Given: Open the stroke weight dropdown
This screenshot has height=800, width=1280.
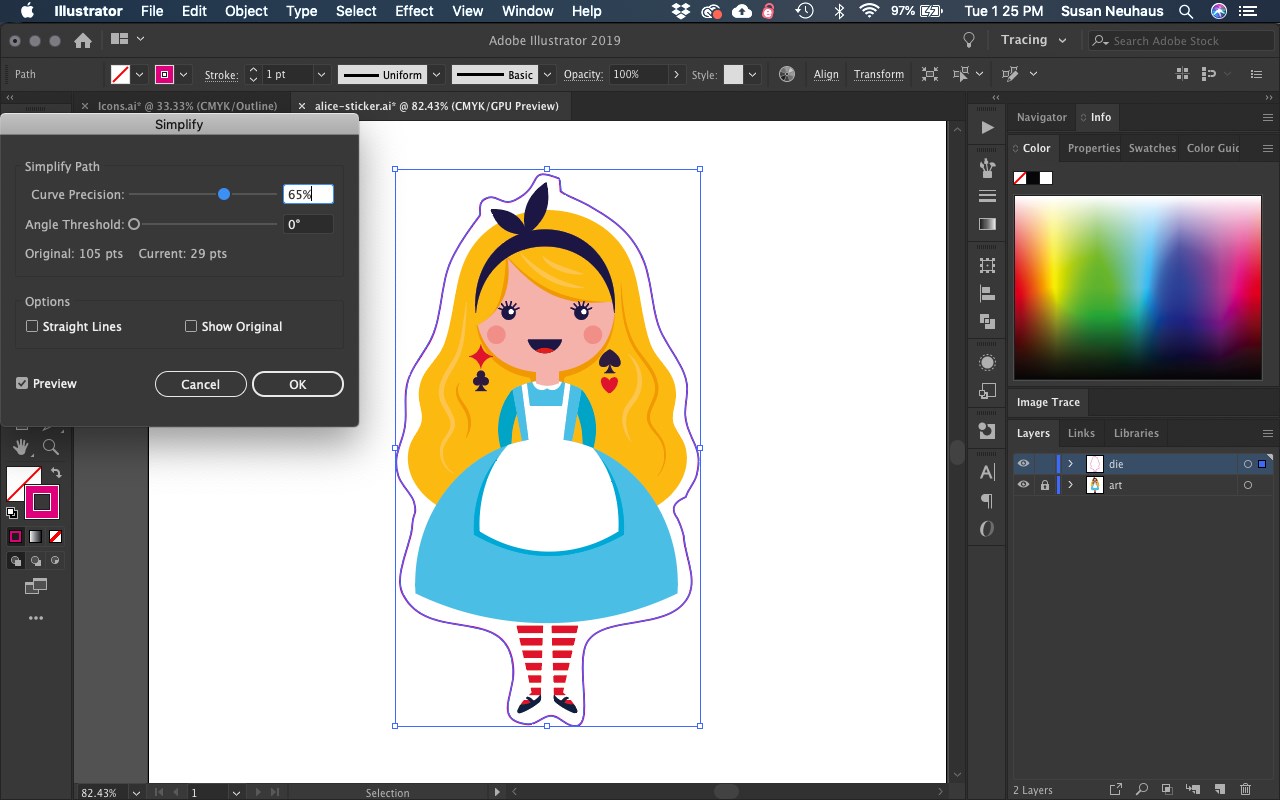Looking at the screenshot, I should (321, 74).
